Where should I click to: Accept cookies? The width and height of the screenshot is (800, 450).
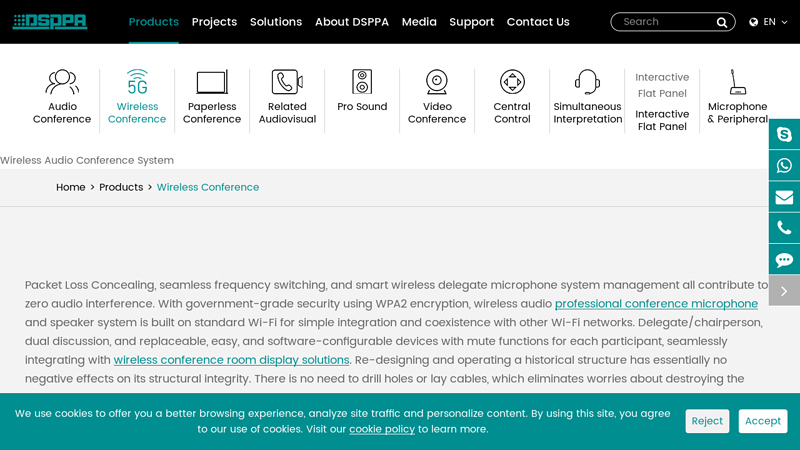pos(763,421)
